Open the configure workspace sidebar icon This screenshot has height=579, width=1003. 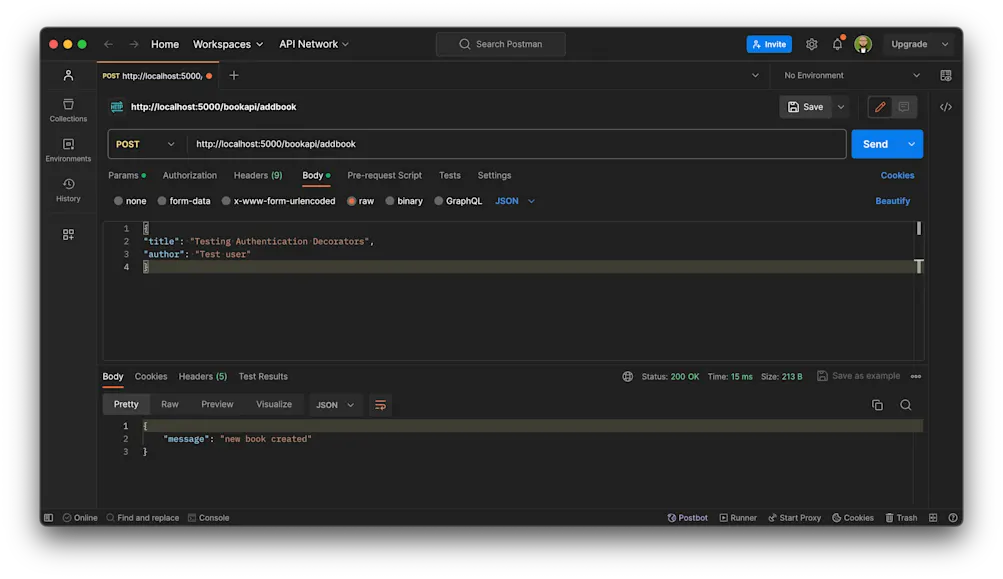tap(68, 235)
